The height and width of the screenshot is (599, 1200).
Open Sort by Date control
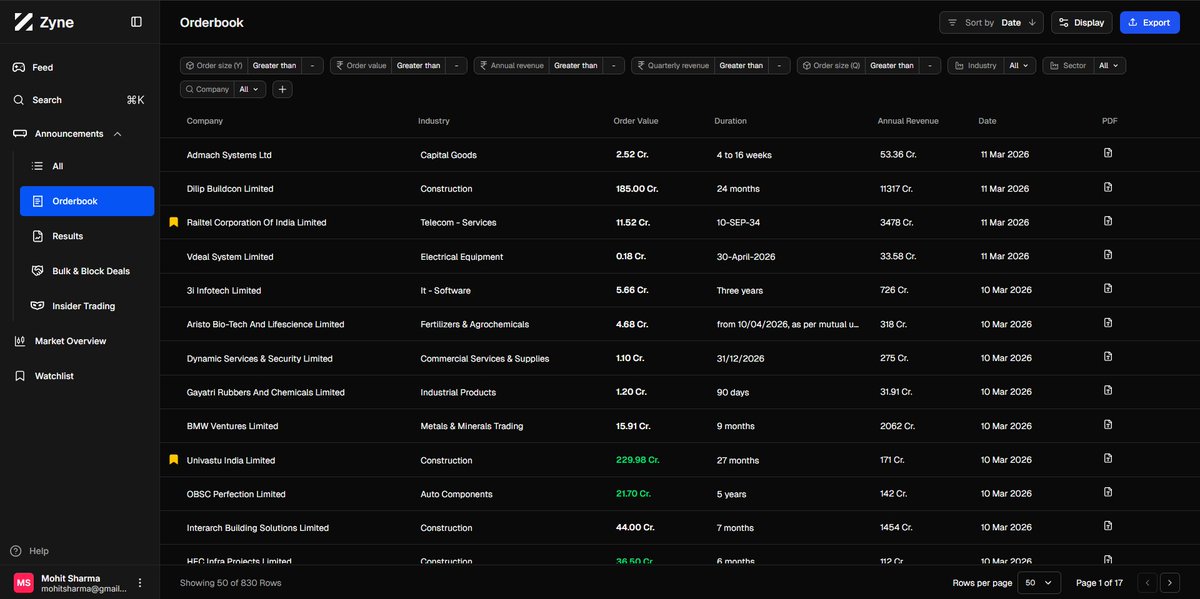coord(991,22)
